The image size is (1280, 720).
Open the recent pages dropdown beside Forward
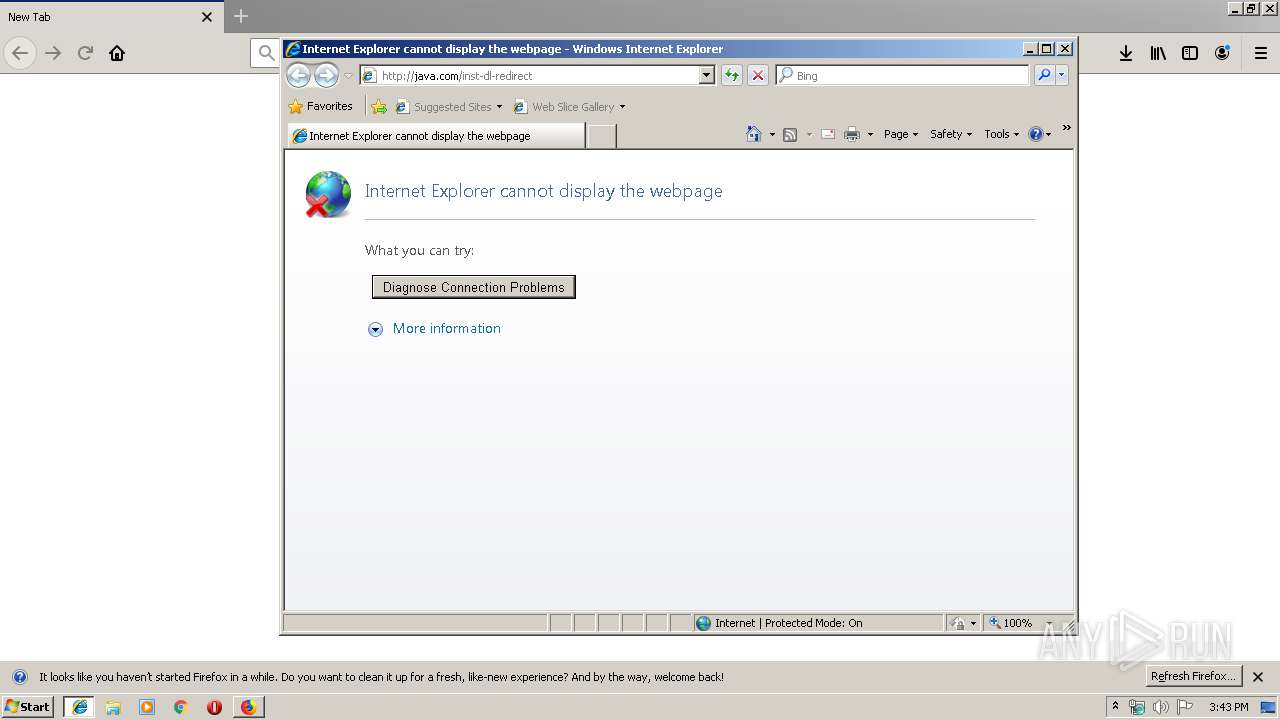(348, 76)
